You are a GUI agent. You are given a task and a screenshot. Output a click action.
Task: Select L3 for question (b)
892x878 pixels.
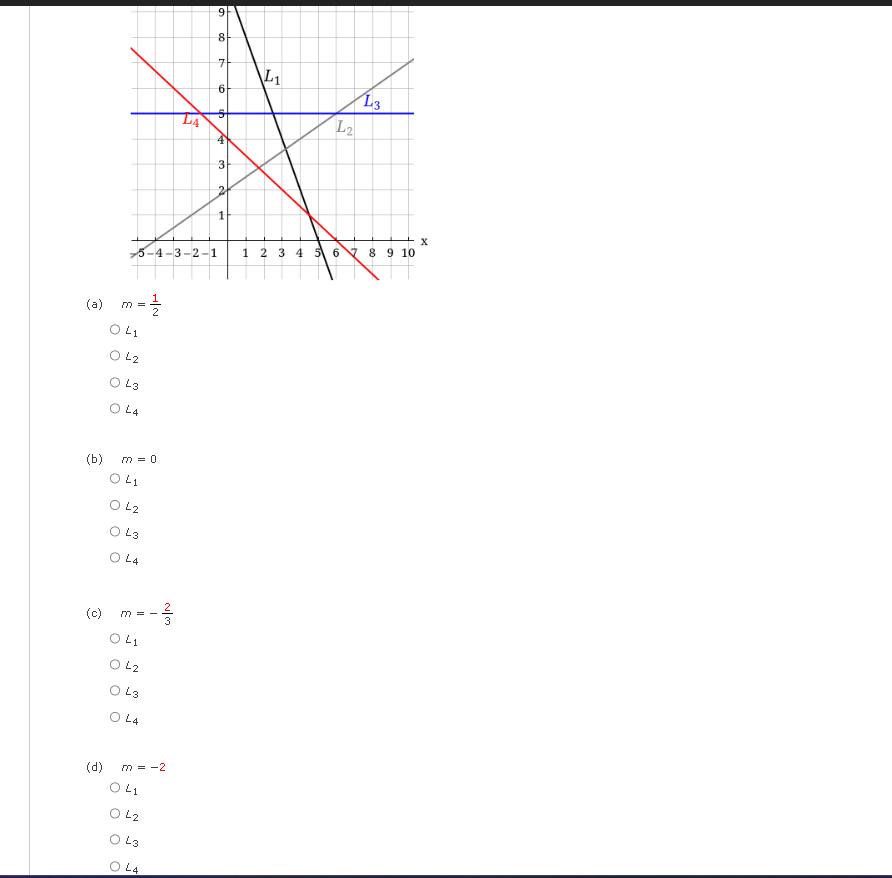coord(116,532)
